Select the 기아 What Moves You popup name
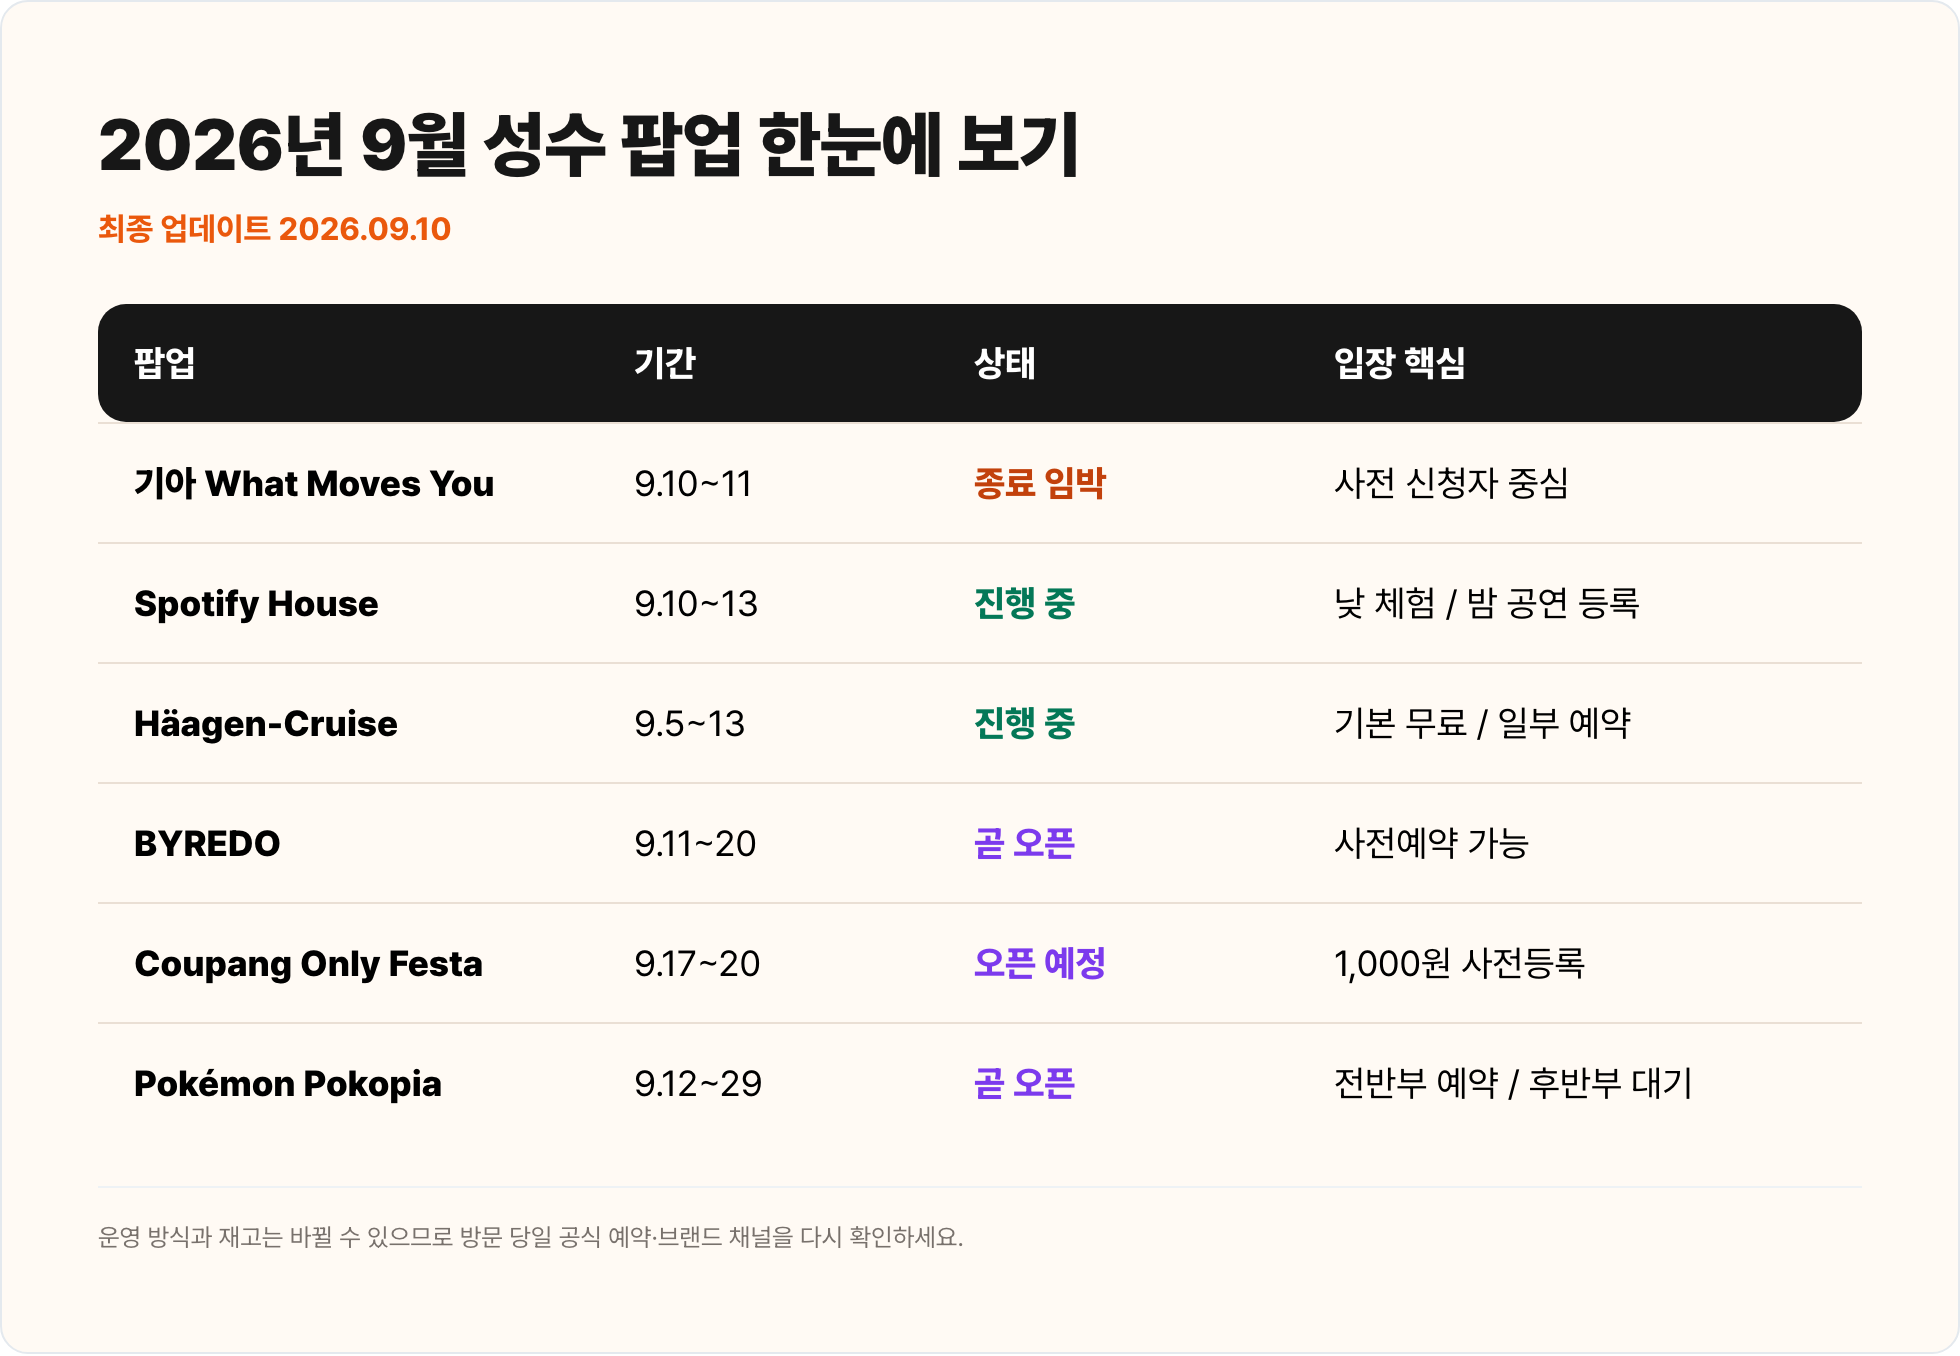Screen dimensions: 1960x1356 314,484
